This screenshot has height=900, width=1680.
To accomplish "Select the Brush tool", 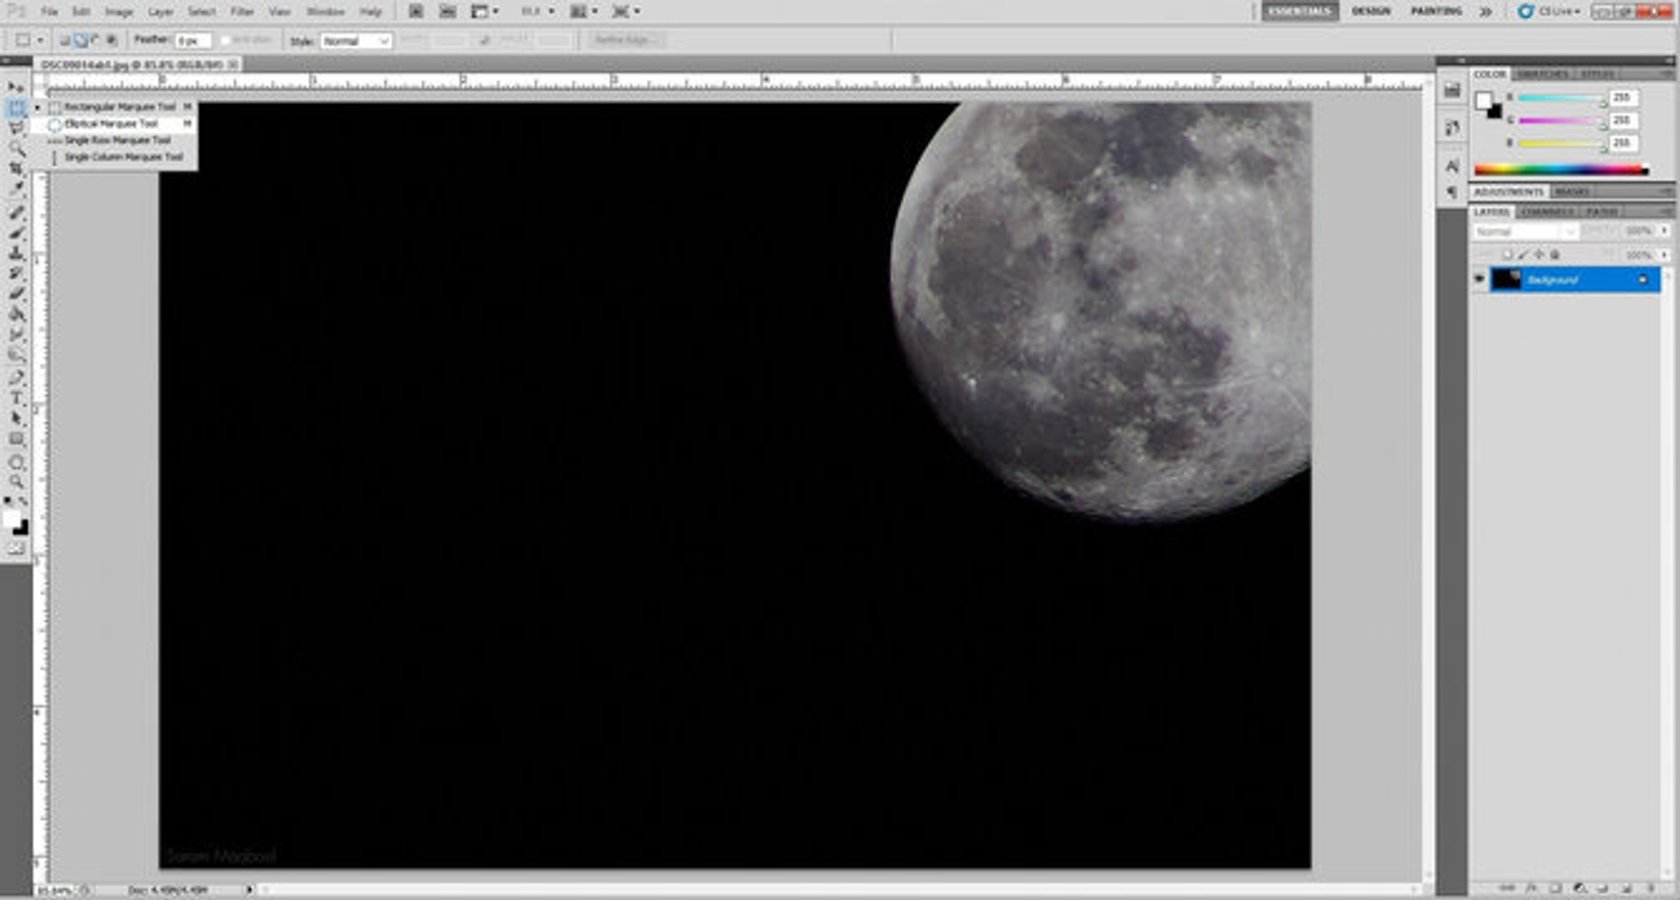I will tap(16, 233).
